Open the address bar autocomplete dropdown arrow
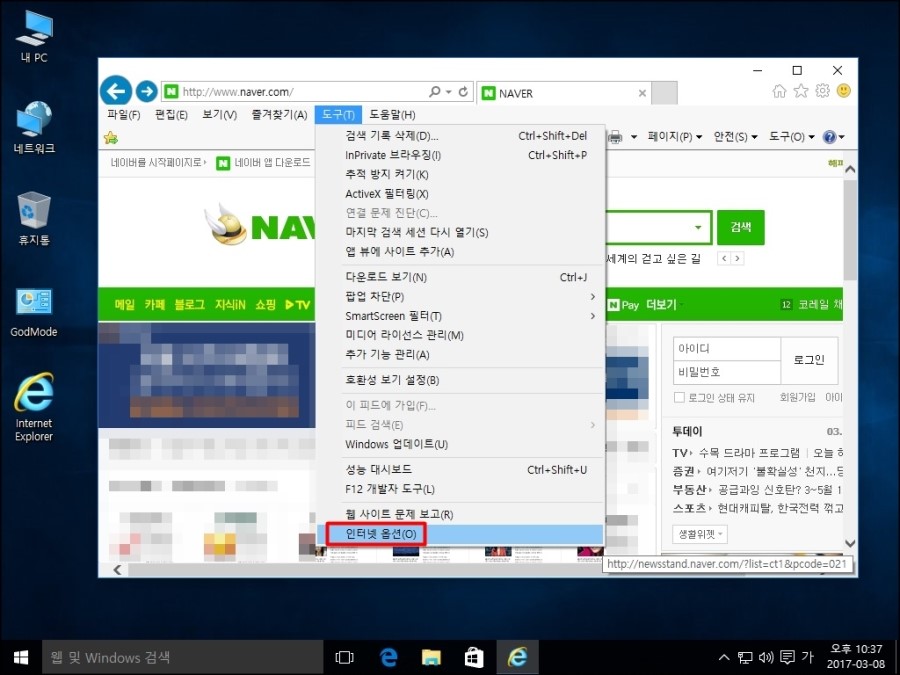 pyautogui.click(x=448, y=92)
